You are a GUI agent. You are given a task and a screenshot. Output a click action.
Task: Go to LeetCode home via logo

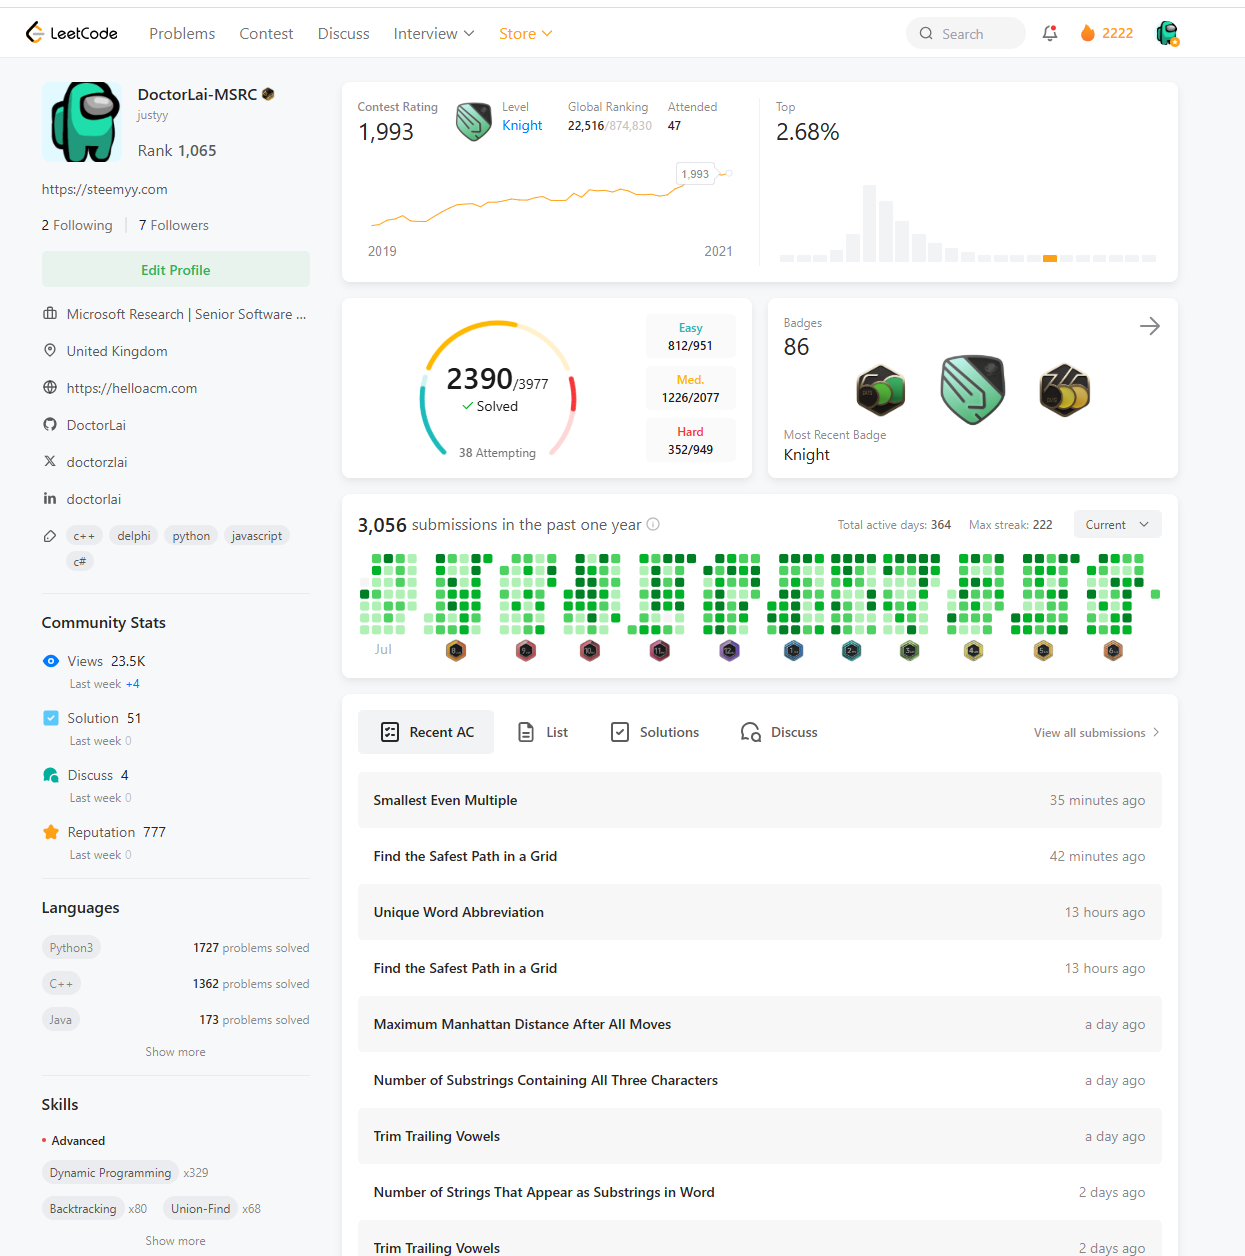72,33
